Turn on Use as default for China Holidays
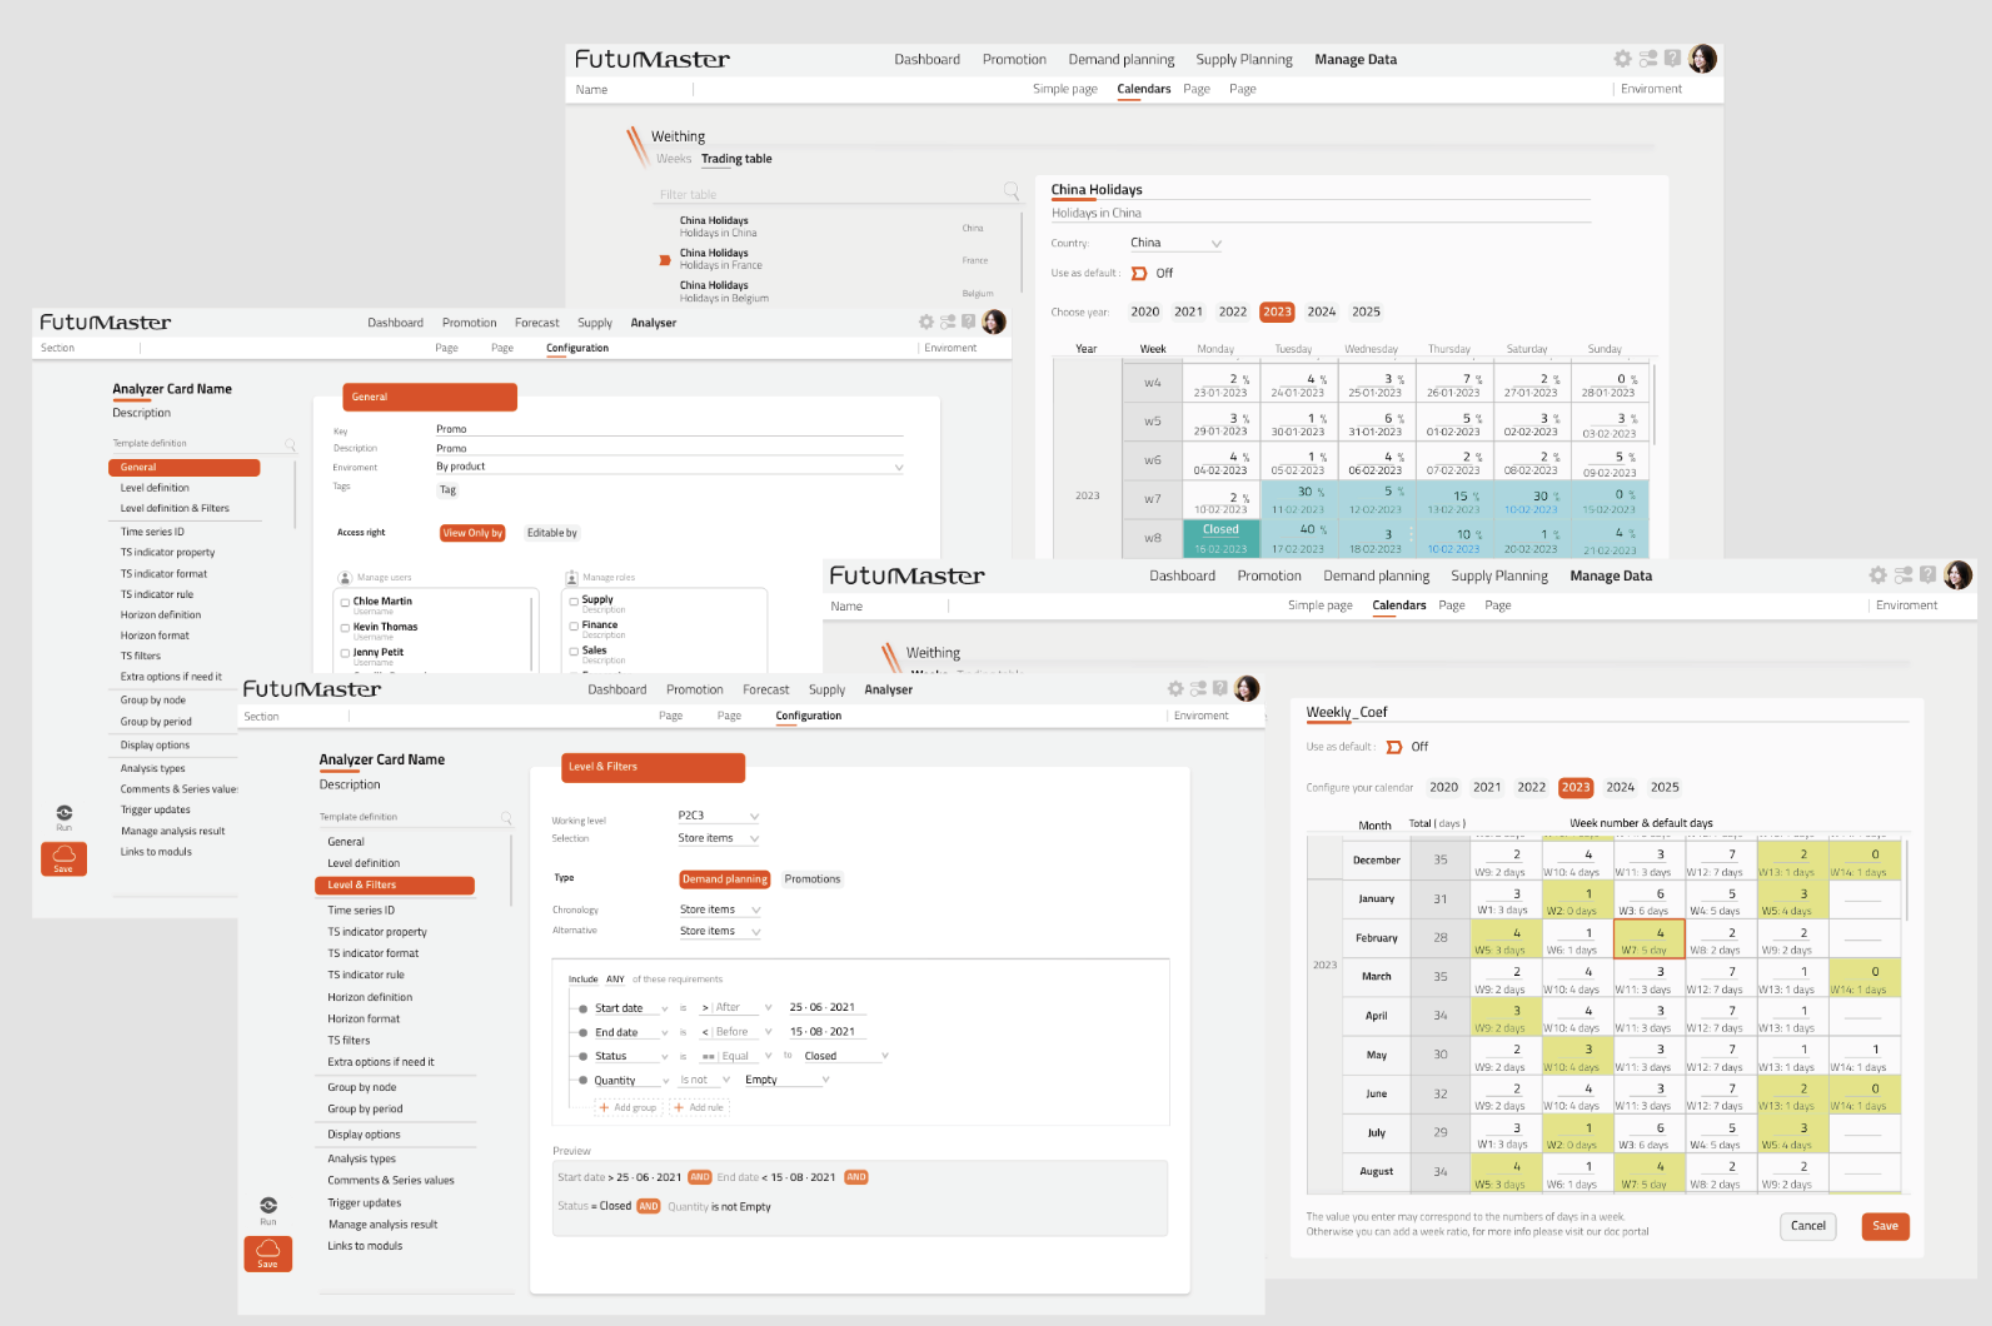 tap(1139, 272)
